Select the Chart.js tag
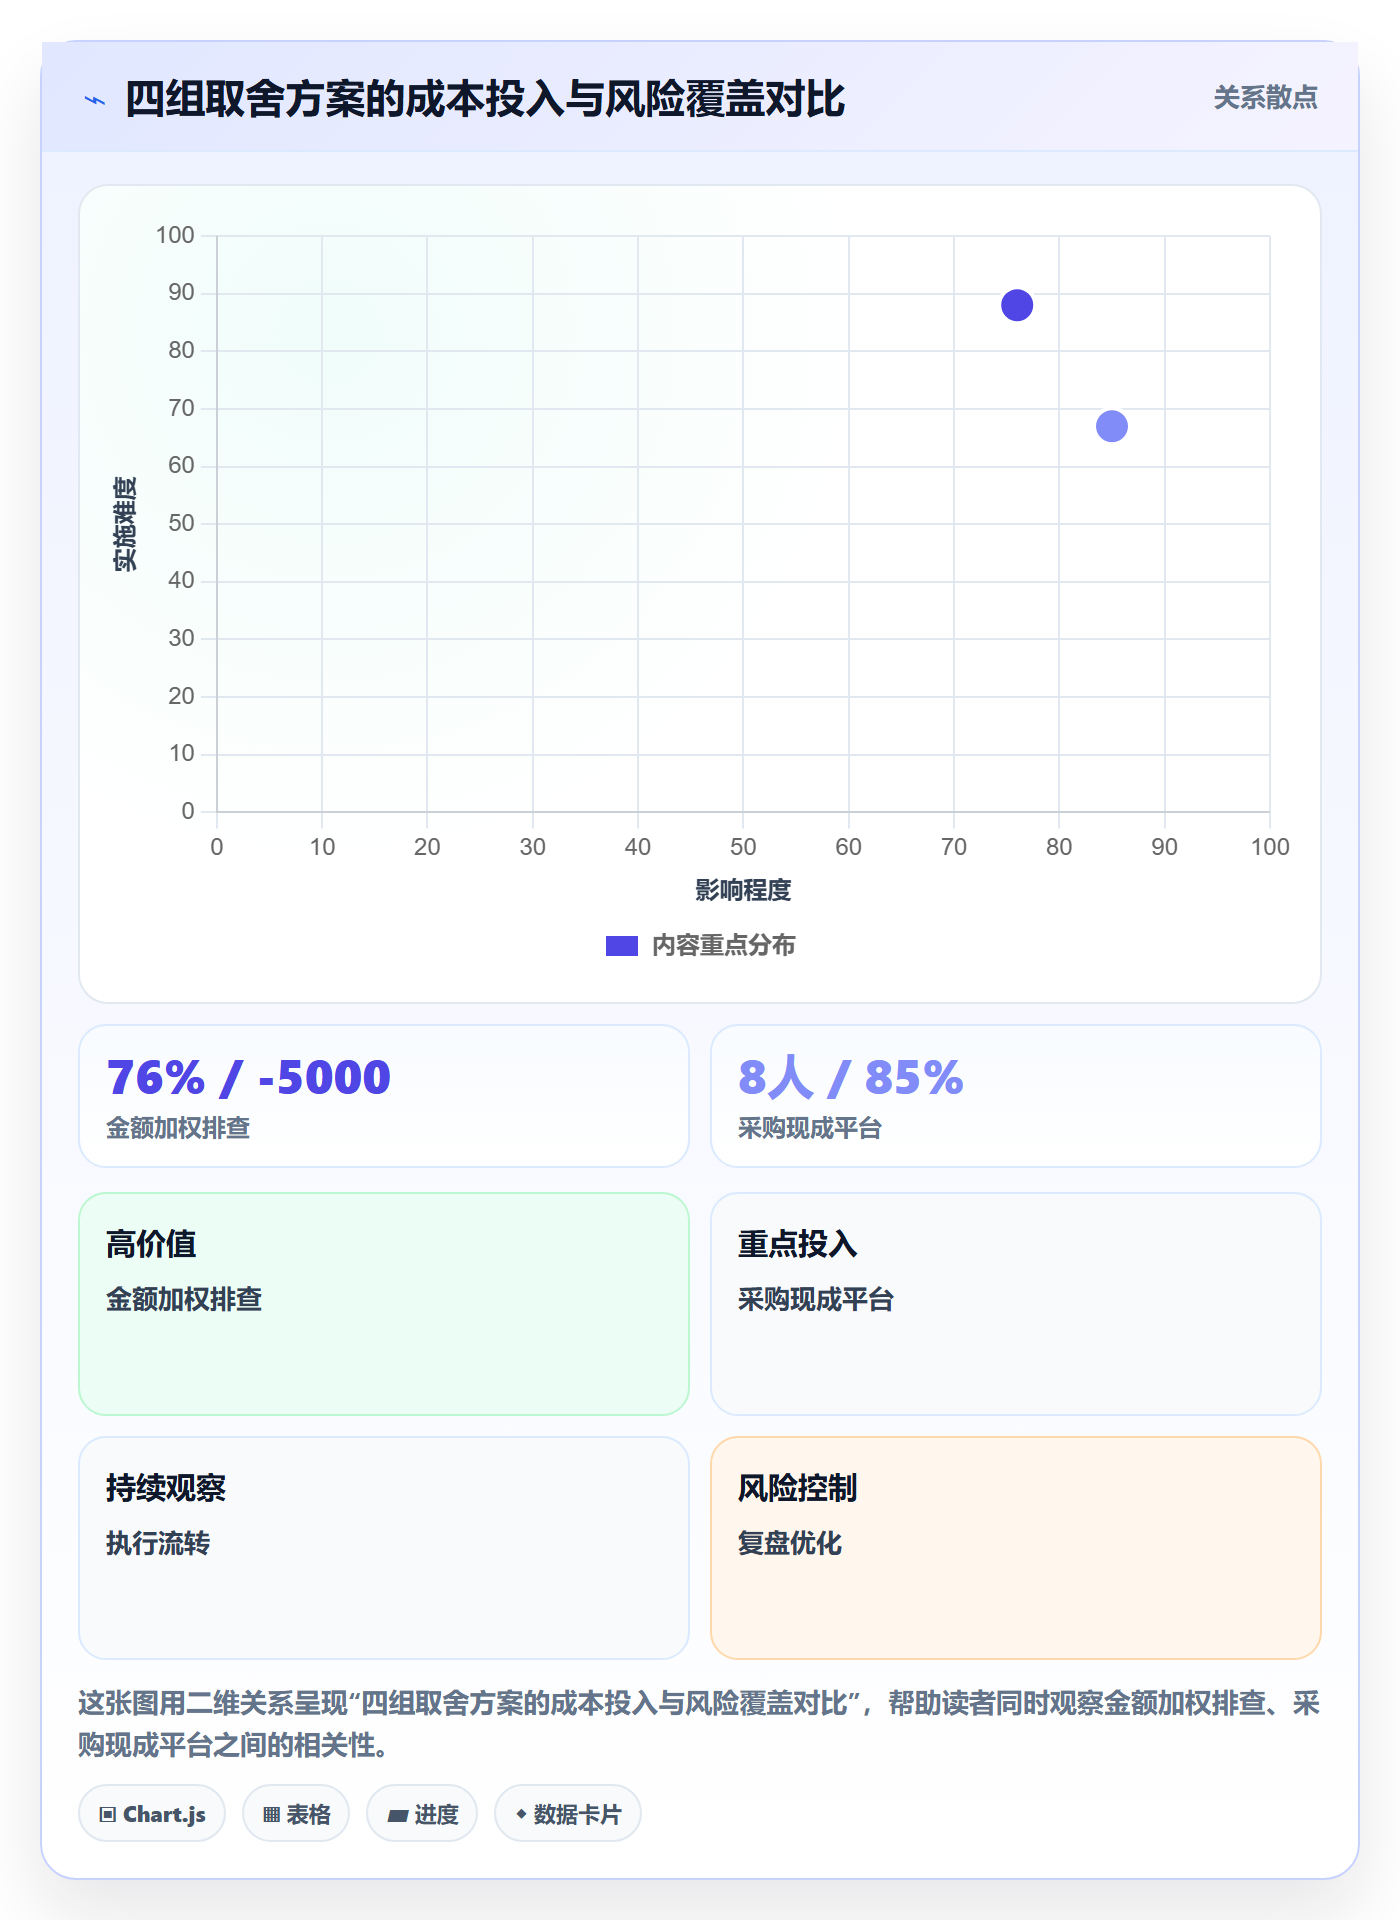The width and height of the screenshot is (1400, 1920). coord(152,1813)
